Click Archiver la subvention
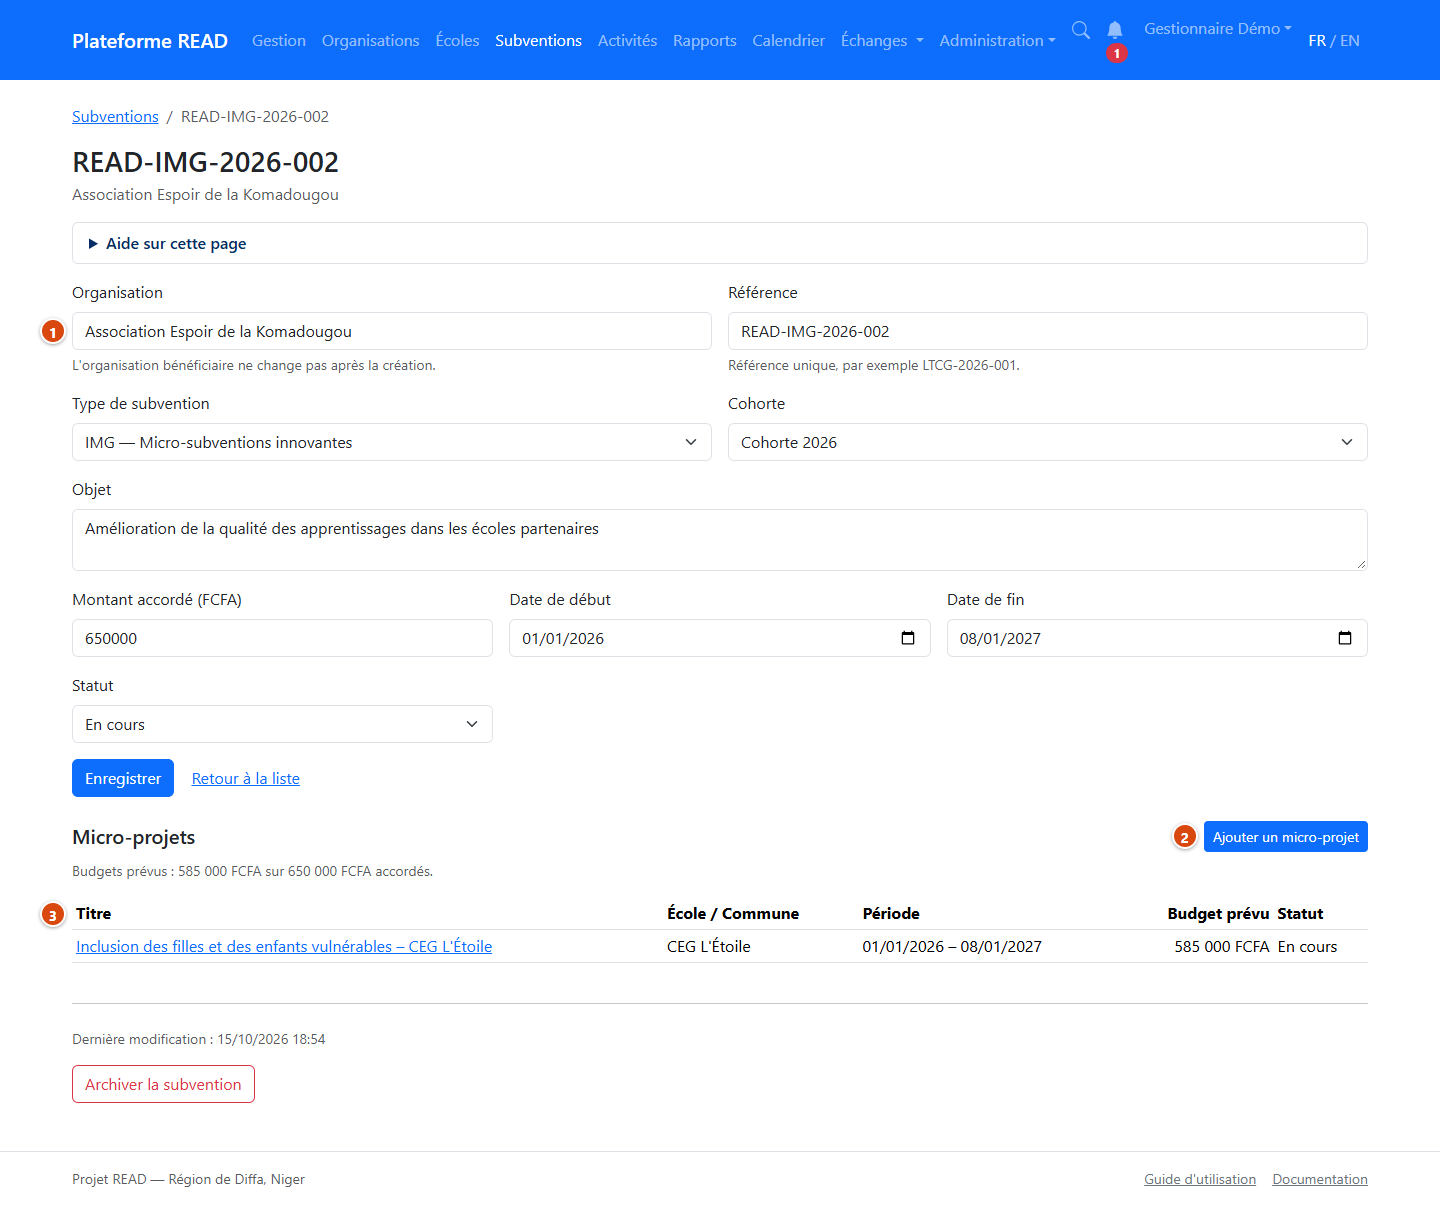Image resolution: width=1440 pixels, height=1205 pixels. click(x=163, y=1084)
